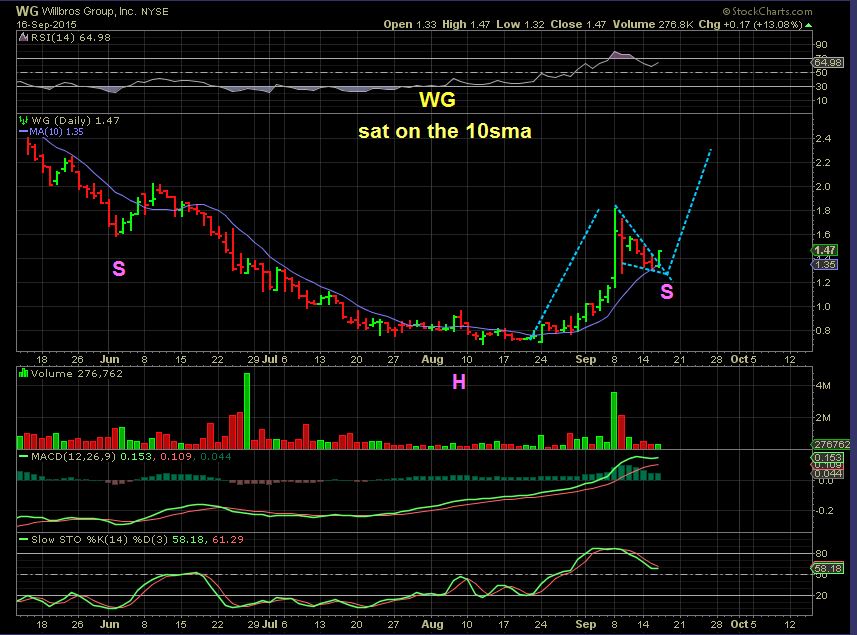
Task: Click the RSI(14) 64.98 legend
Action: 71,38
